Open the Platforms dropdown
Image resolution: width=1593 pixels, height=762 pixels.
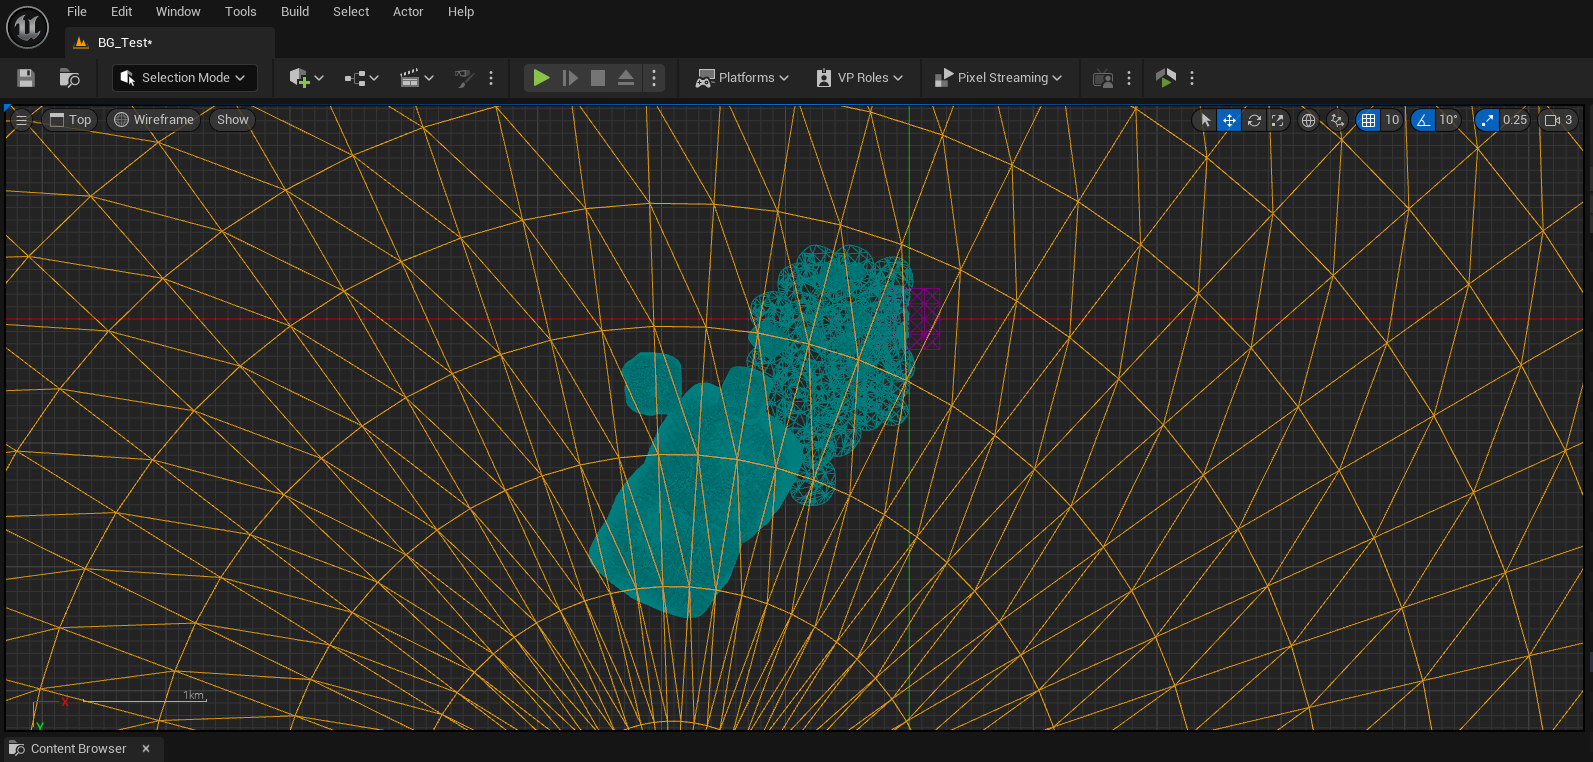743,78
